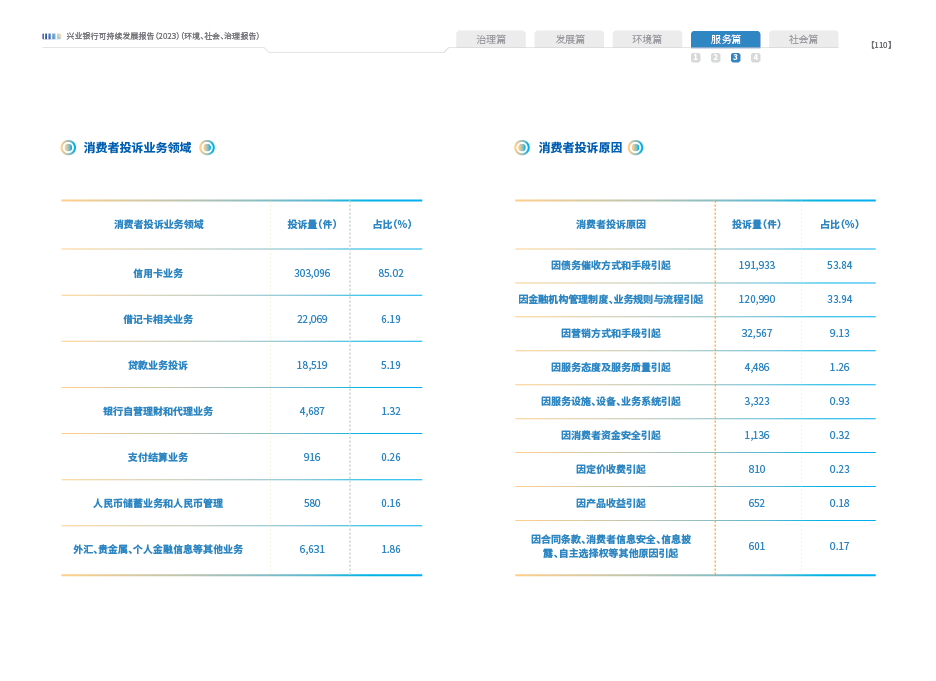
Task: Click circle icon right of 消费者投诉原因
Action: point(636,148)
